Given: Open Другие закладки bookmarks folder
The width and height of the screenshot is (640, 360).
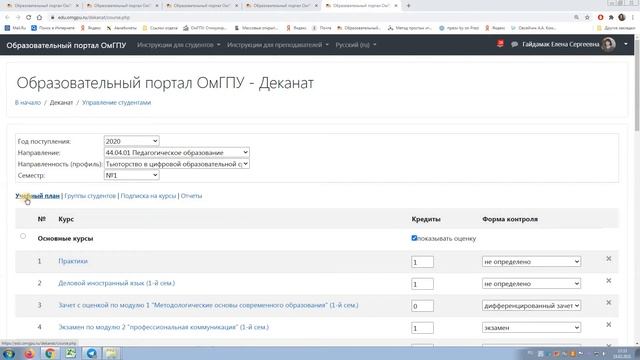Looking at the screenshot, I should pos(616,28).
